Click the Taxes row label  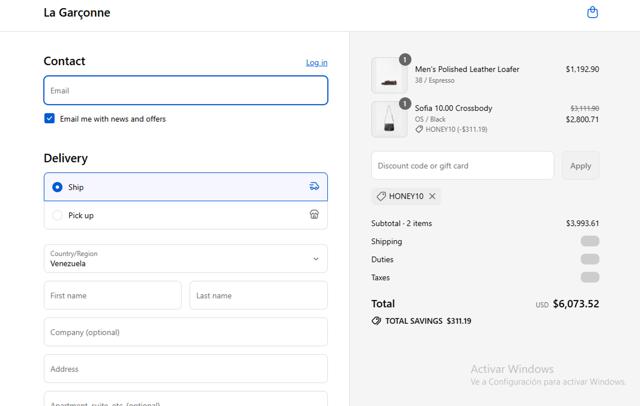pos(380,277)
